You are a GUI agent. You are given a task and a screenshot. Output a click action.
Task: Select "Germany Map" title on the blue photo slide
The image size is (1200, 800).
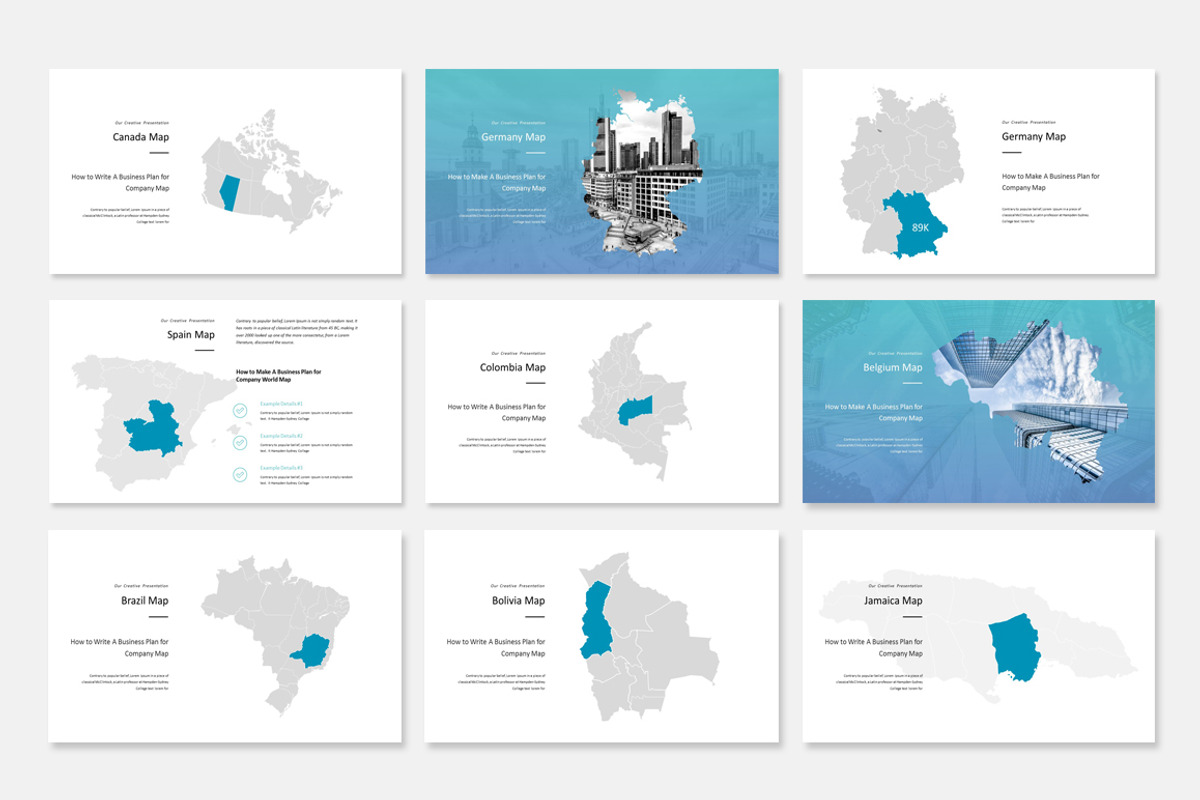(513, 137)
